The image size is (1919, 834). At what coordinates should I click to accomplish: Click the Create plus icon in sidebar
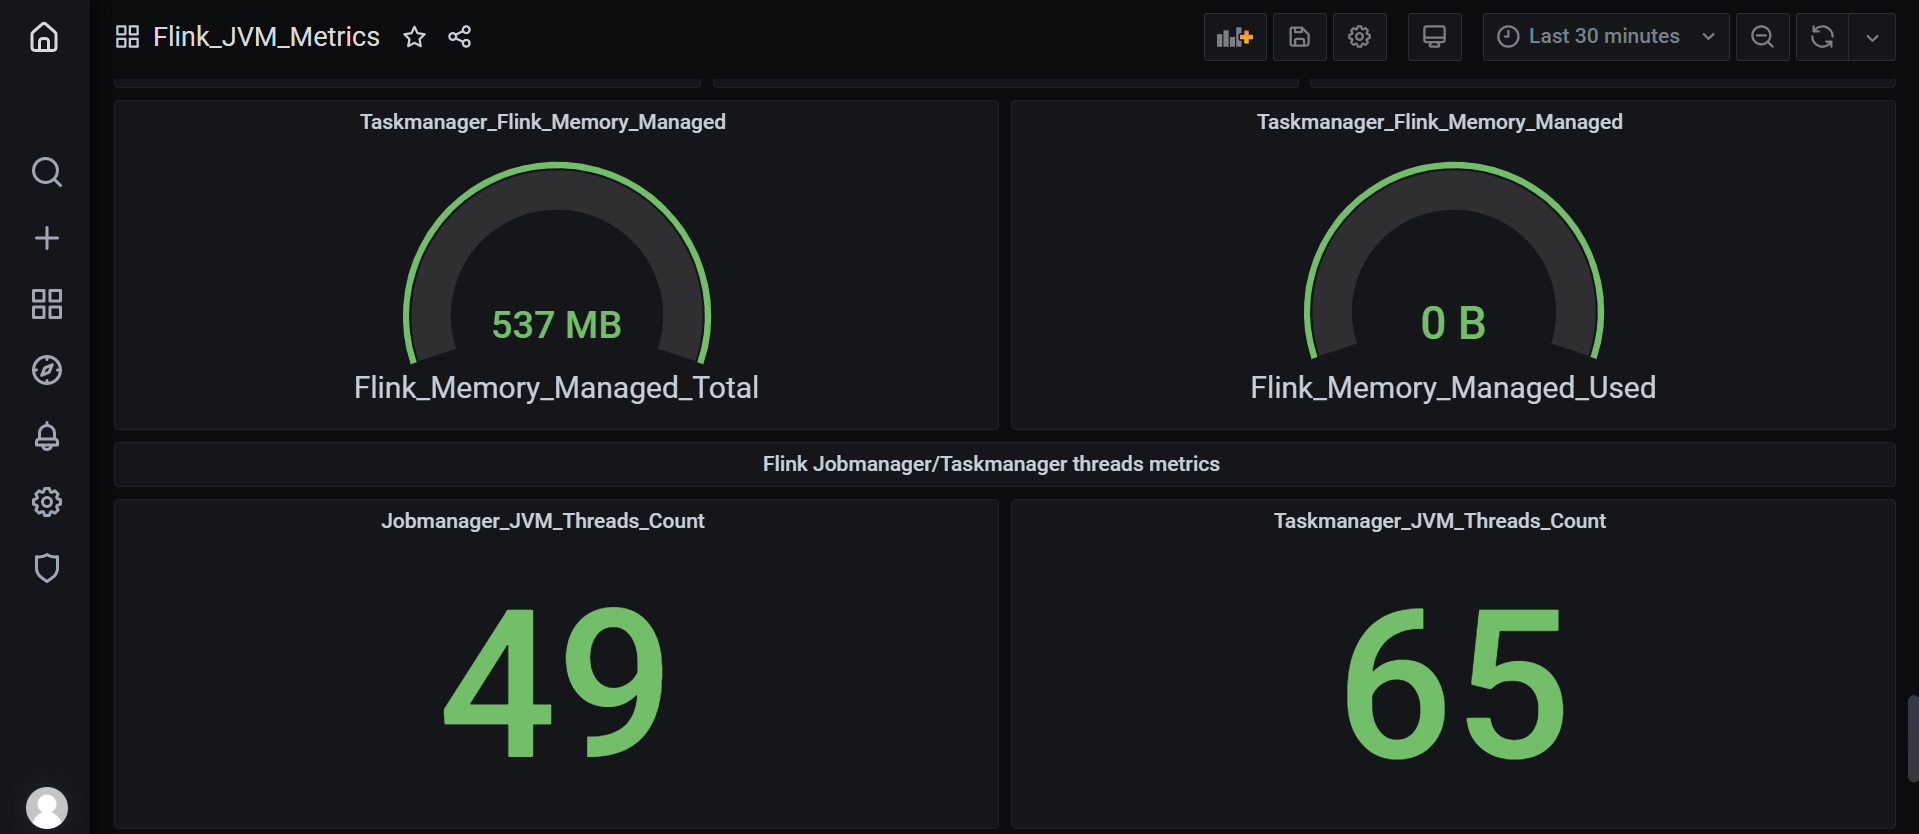46,238
